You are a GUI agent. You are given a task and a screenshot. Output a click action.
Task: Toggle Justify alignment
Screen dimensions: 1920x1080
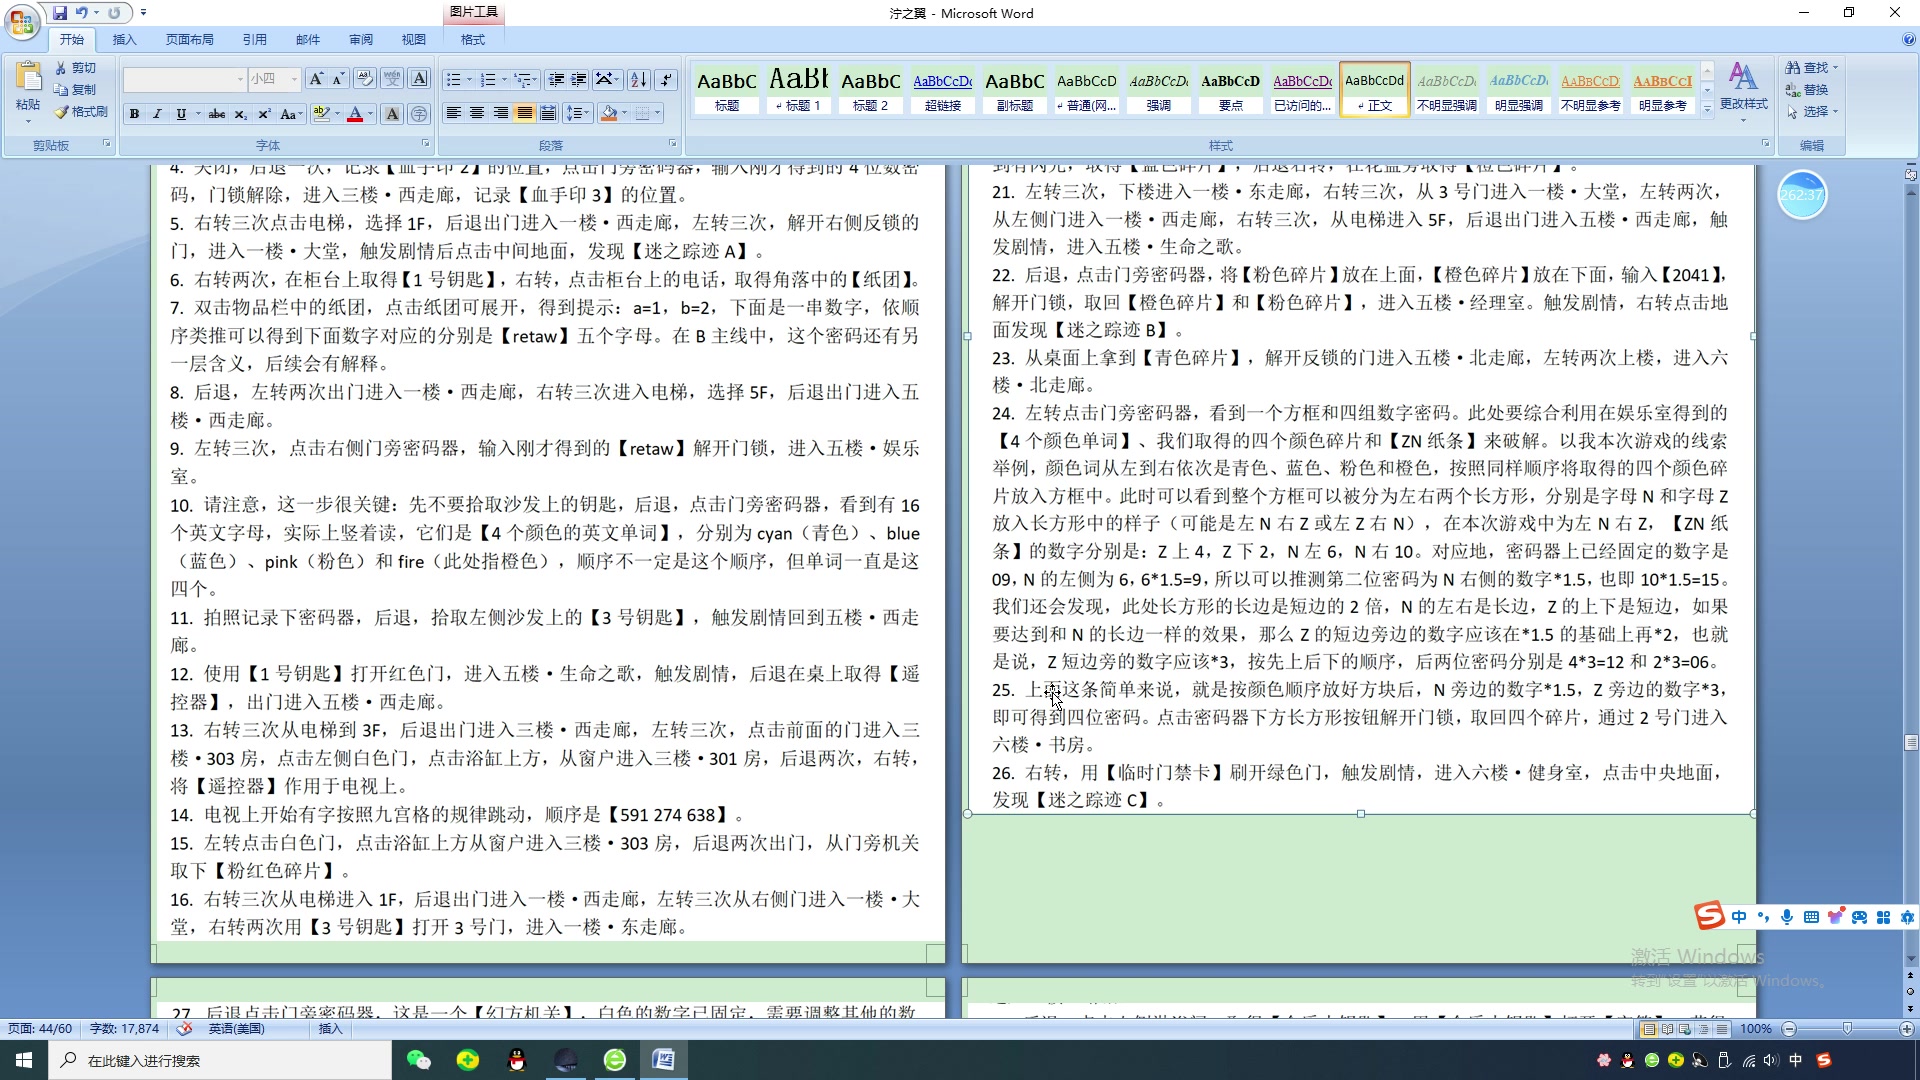[524, 113]
